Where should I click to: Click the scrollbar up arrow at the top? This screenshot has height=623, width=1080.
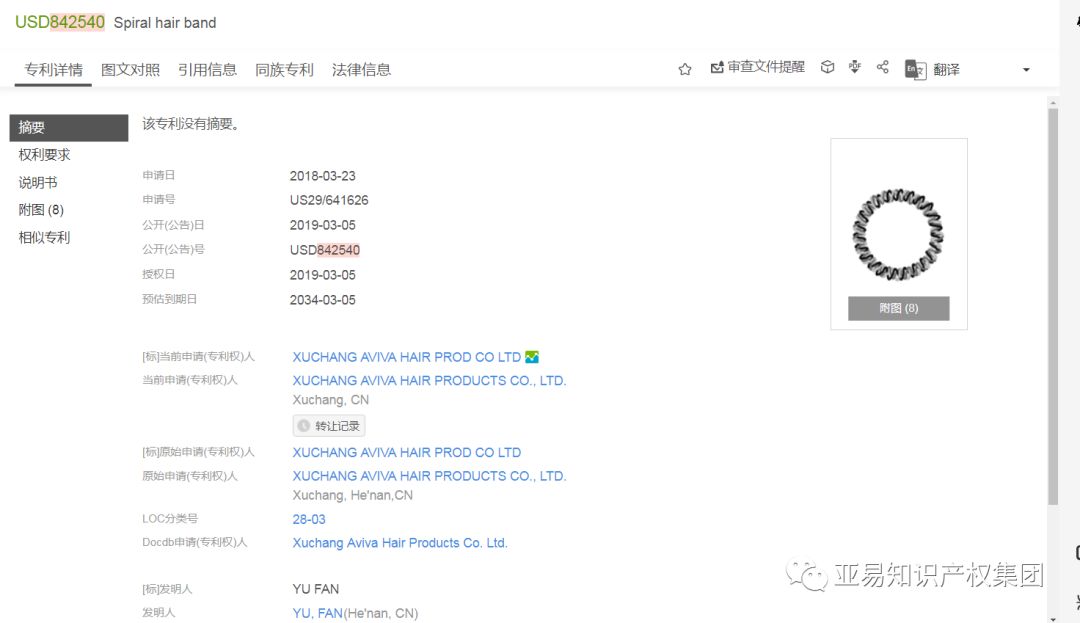coord(1052,103)
